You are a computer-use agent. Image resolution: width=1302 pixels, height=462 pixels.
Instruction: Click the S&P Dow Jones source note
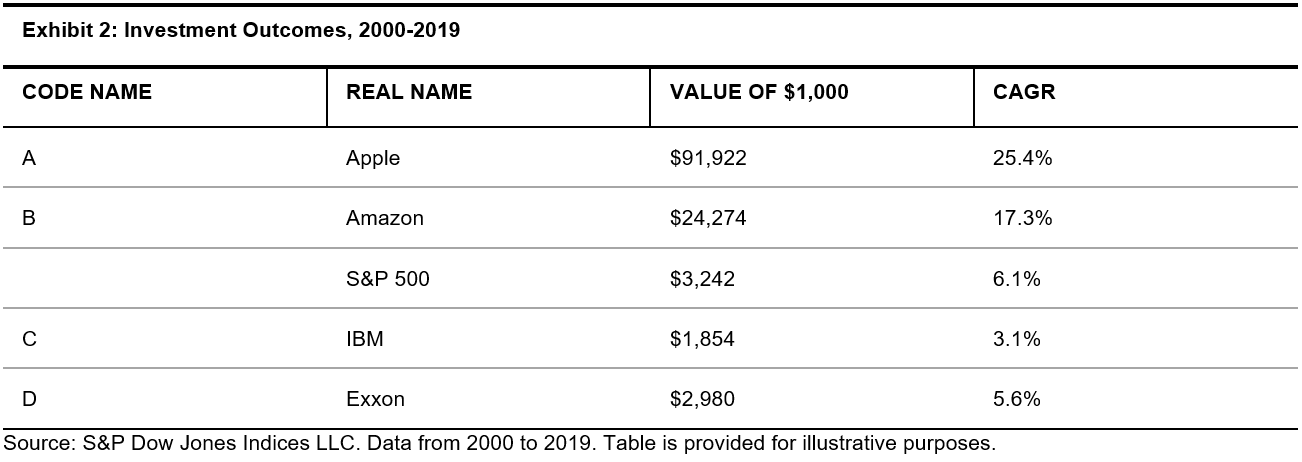tap(500, 443)
